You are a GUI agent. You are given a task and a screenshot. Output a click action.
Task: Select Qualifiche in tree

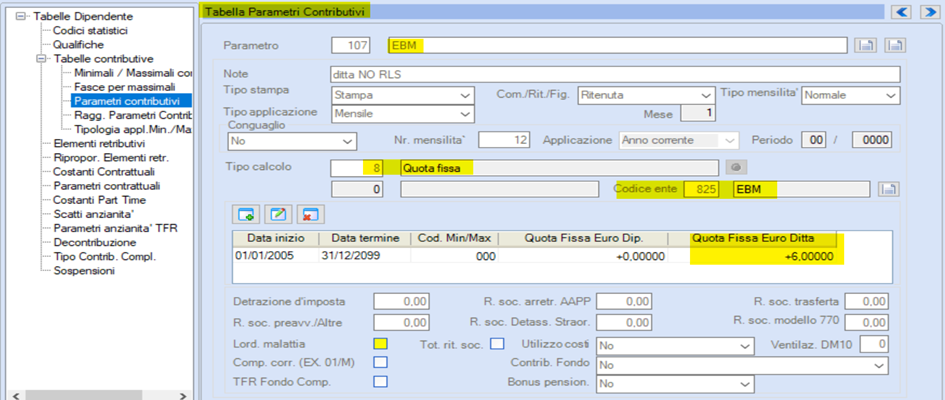click(78, 45)
